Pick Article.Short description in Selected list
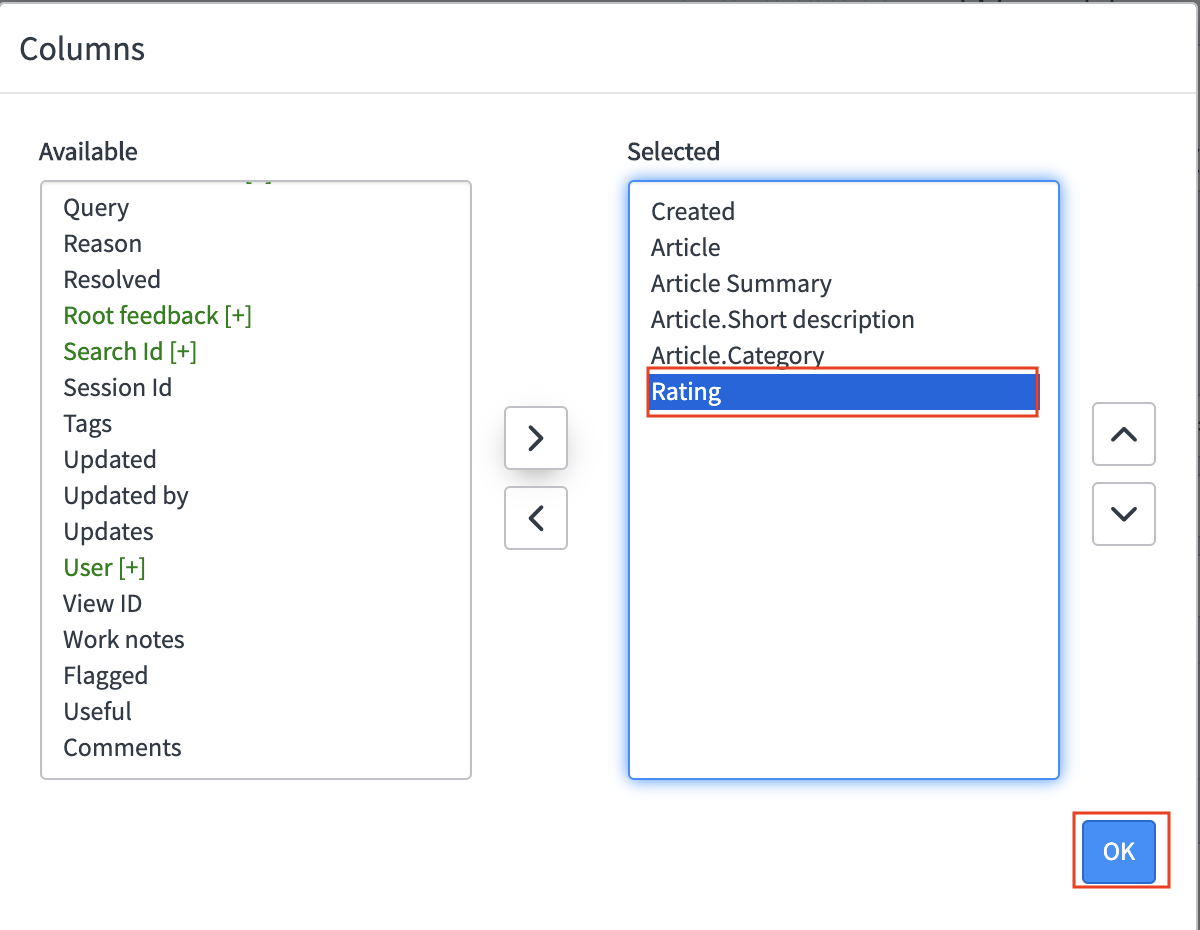Image resolution: width=1200 pixels, height=930 pixels. (782, 320)
